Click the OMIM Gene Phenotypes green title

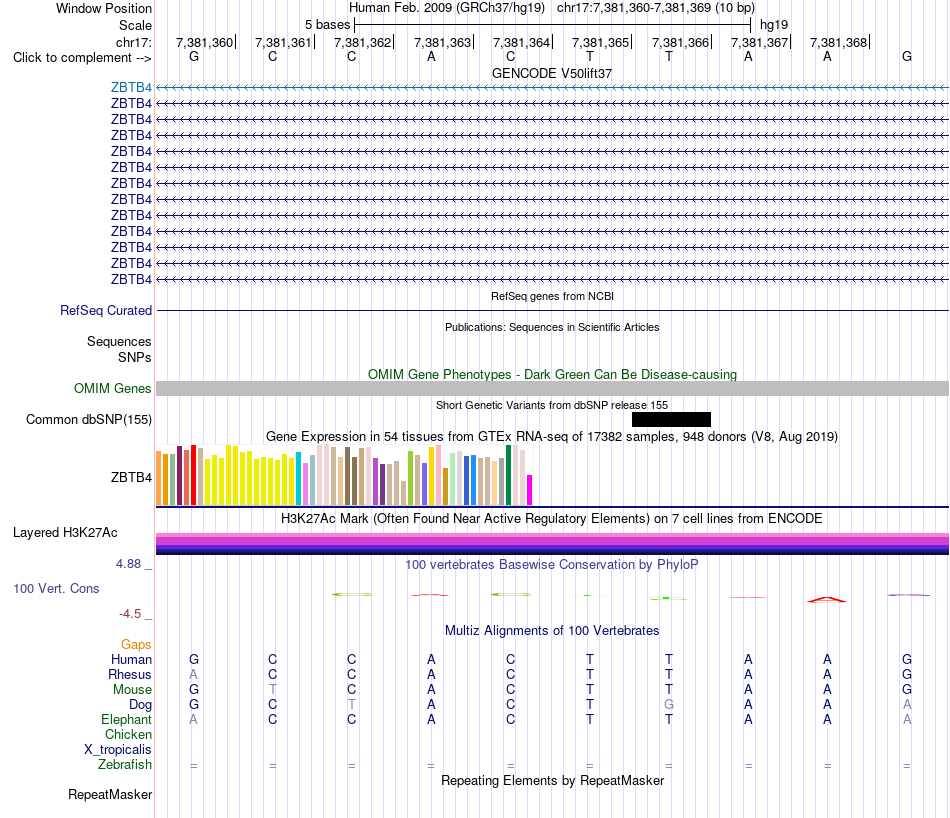click(552, 374)
